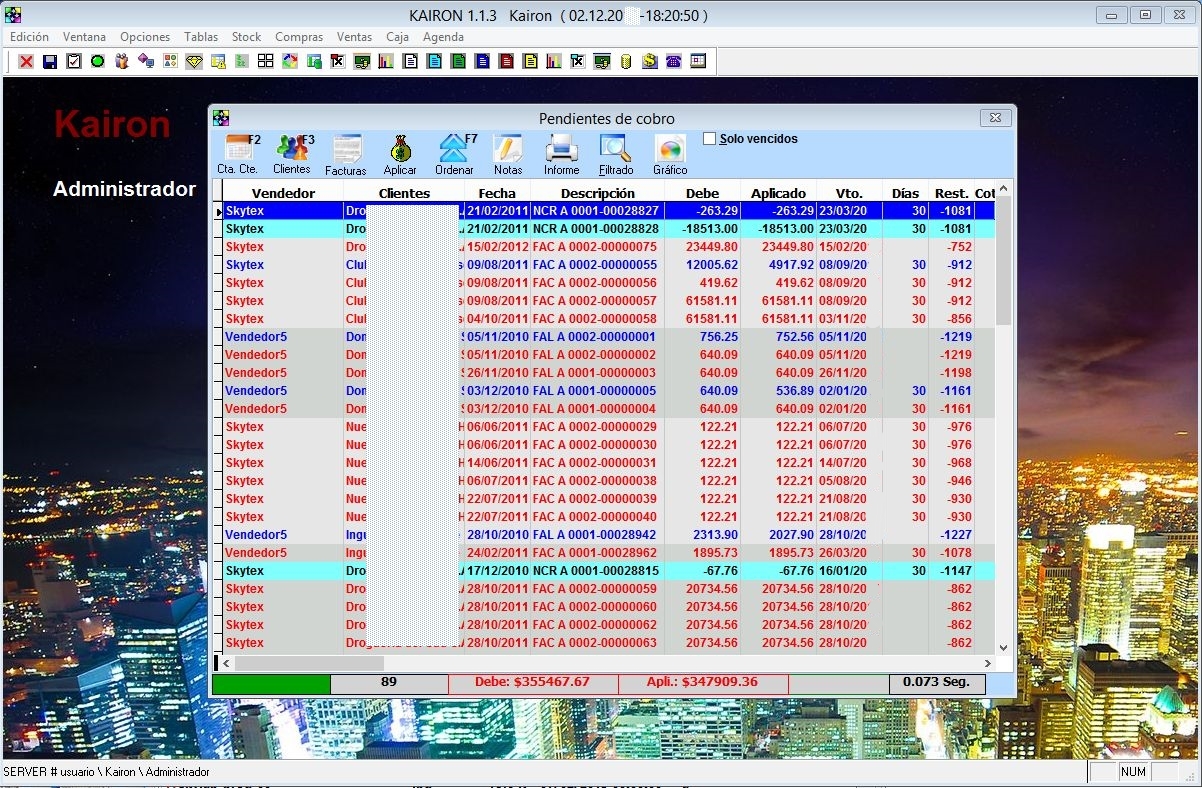Print report via Informe icon
This screenshot has height=788, width=1202.
click(x=562, y=155)
